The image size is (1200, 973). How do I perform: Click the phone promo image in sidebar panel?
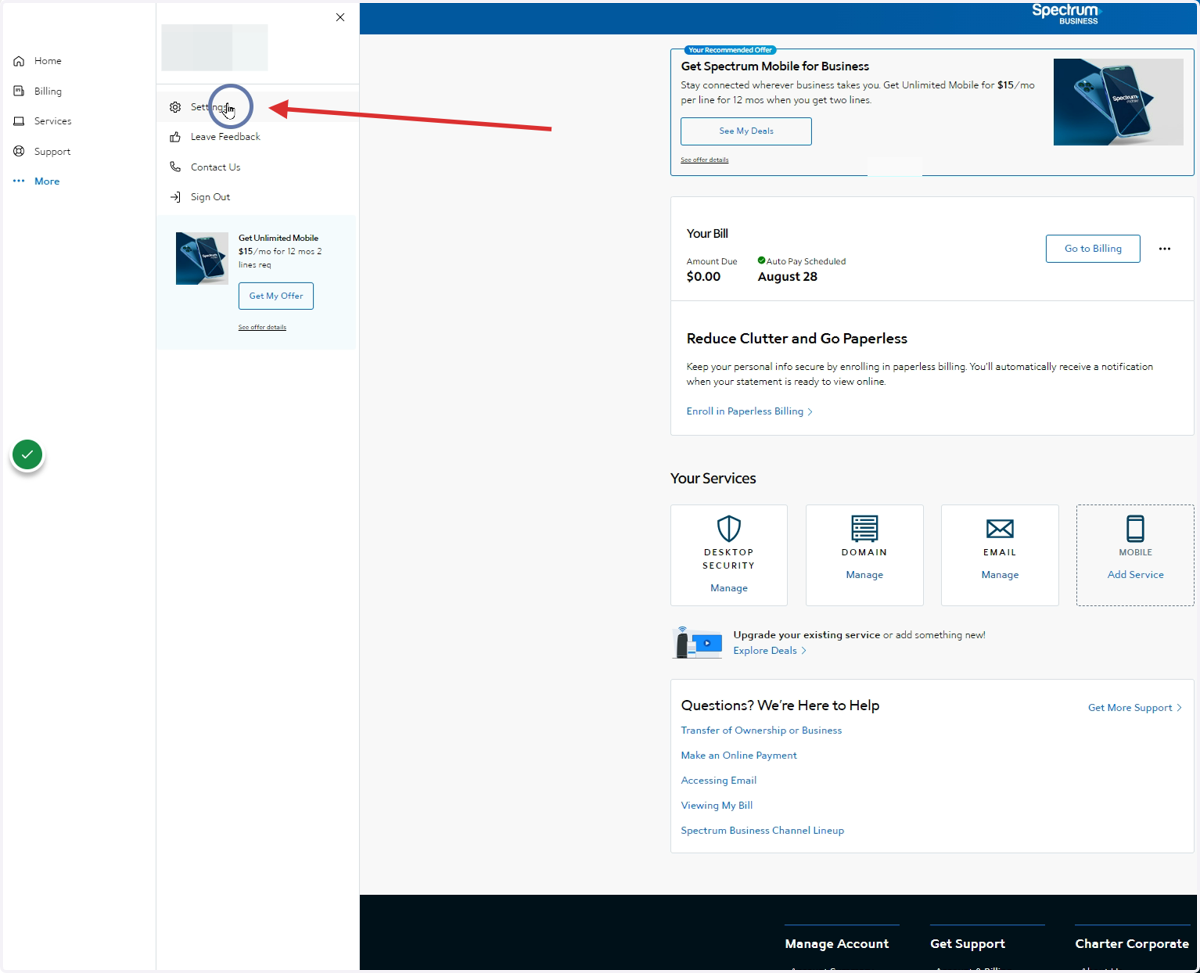tap(202, 258)
